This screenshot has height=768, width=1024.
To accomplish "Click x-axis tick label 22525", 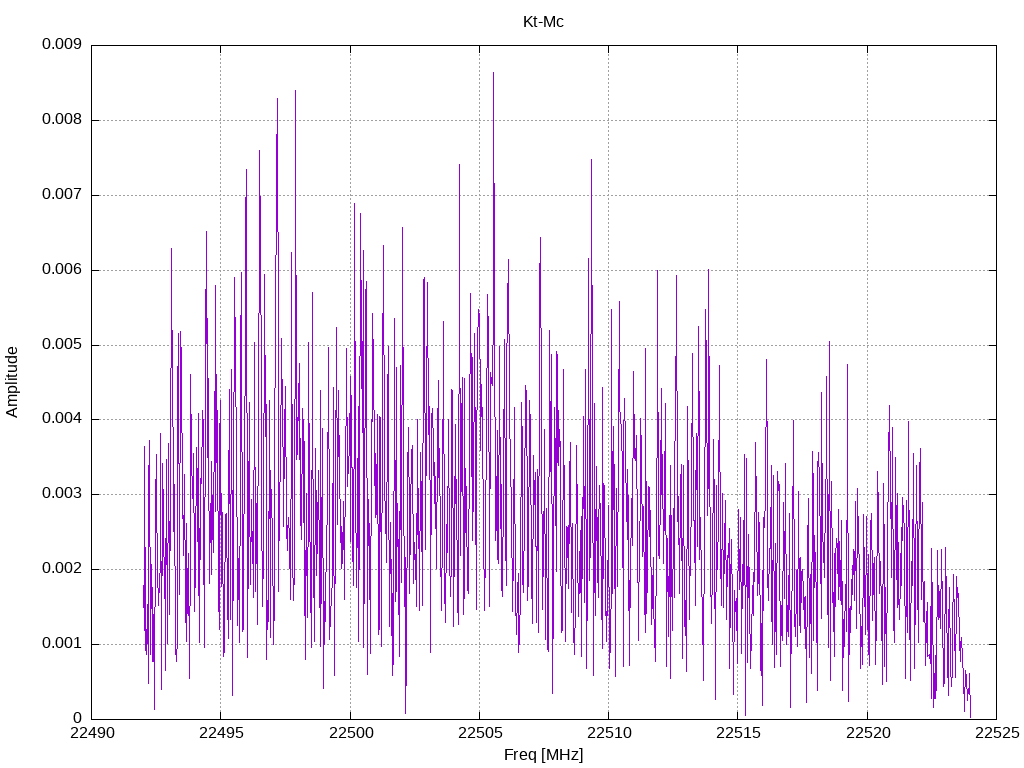I will tap(997, 733).
